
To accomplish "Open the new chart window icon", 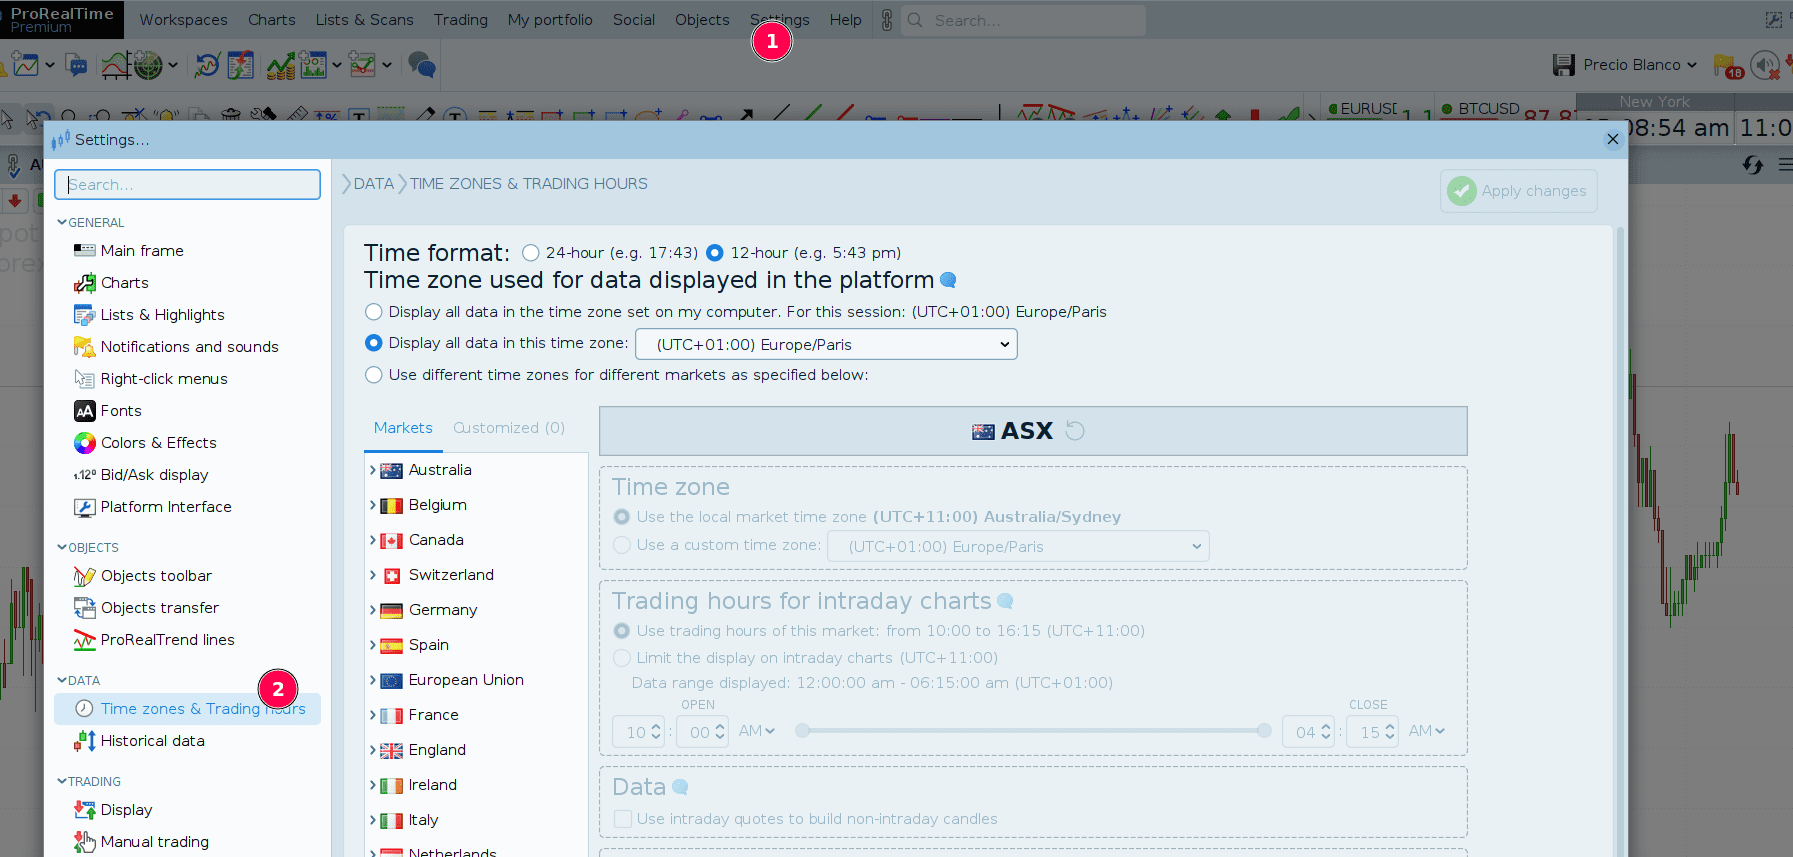I will pyautogui.click(x=26, y=65).
